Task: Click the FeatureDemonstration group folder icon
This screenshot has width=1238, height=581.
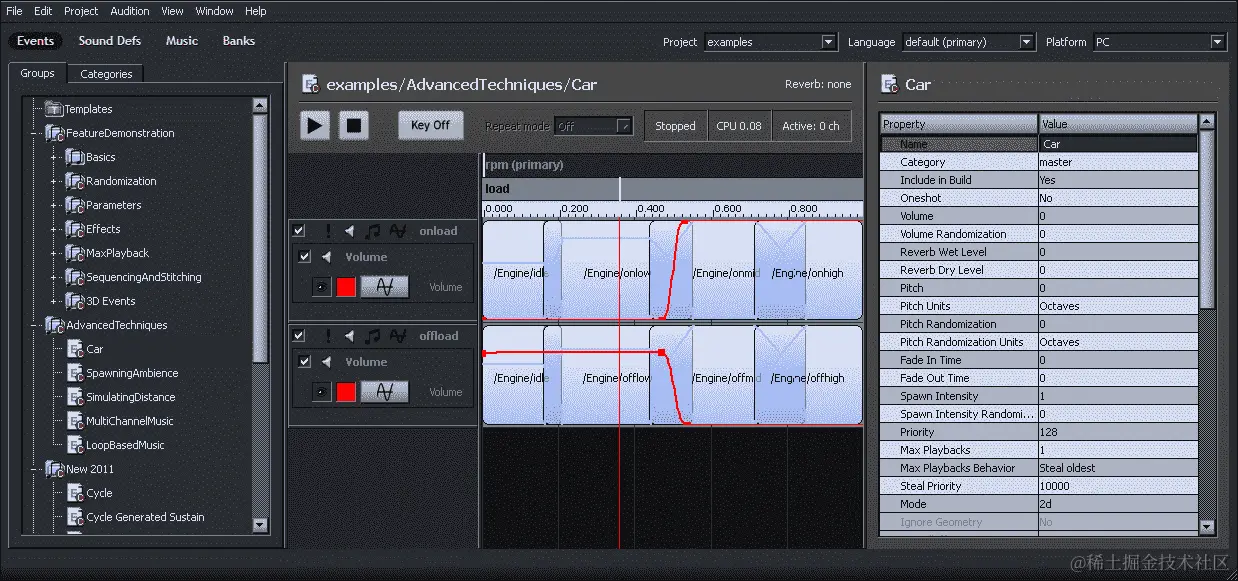Action: pyautogui.click(x=54, y=133)
